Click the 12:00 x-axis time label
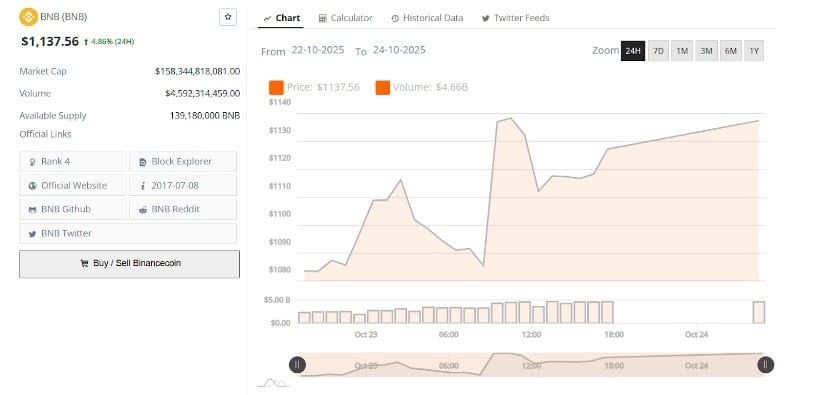Viewport: 825px width, 395px height. pyautogui.click(x=531, y=335)
